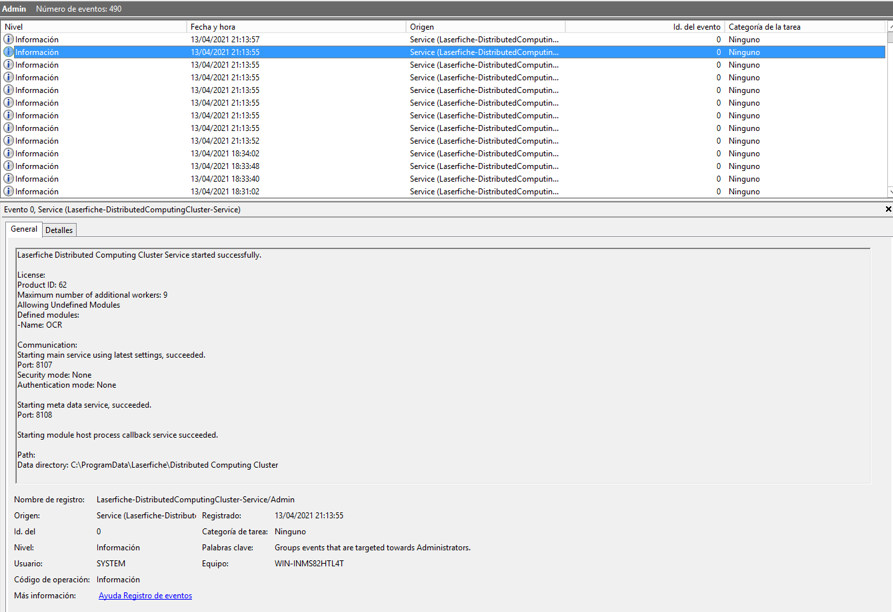This screenshot has width=893, height=612.
Task: Click the 'Authentication mode: None' line
Action: point(67,385)
